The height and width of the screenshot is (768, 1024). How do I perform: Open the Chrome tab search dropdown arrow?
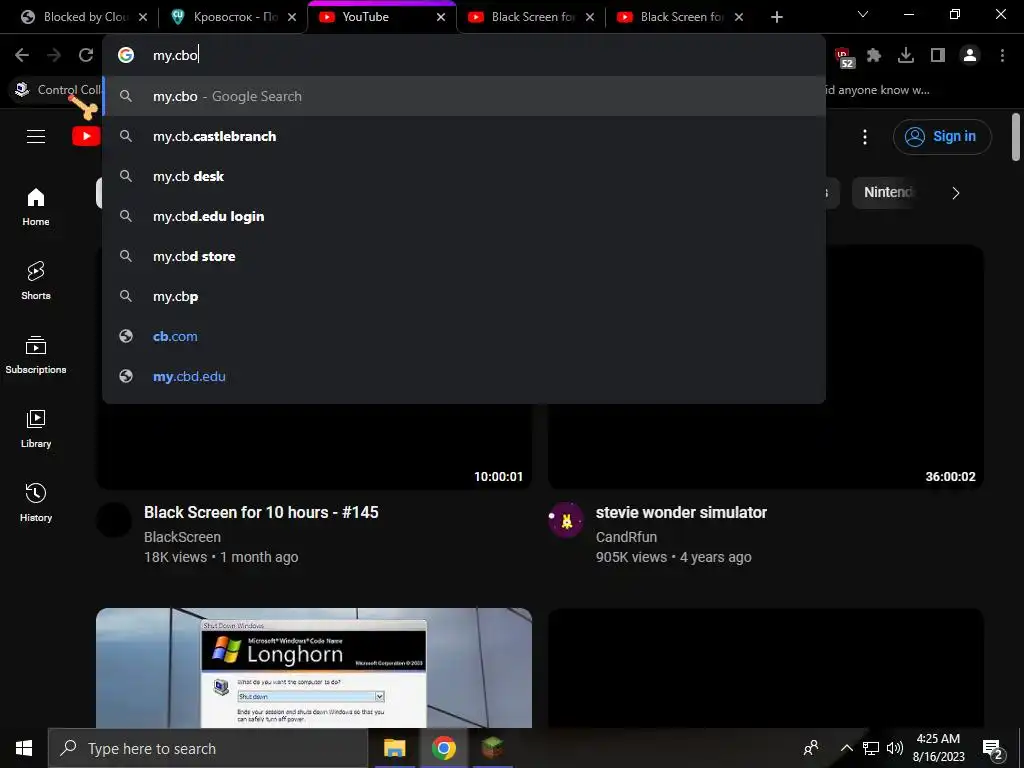point(863,14)
